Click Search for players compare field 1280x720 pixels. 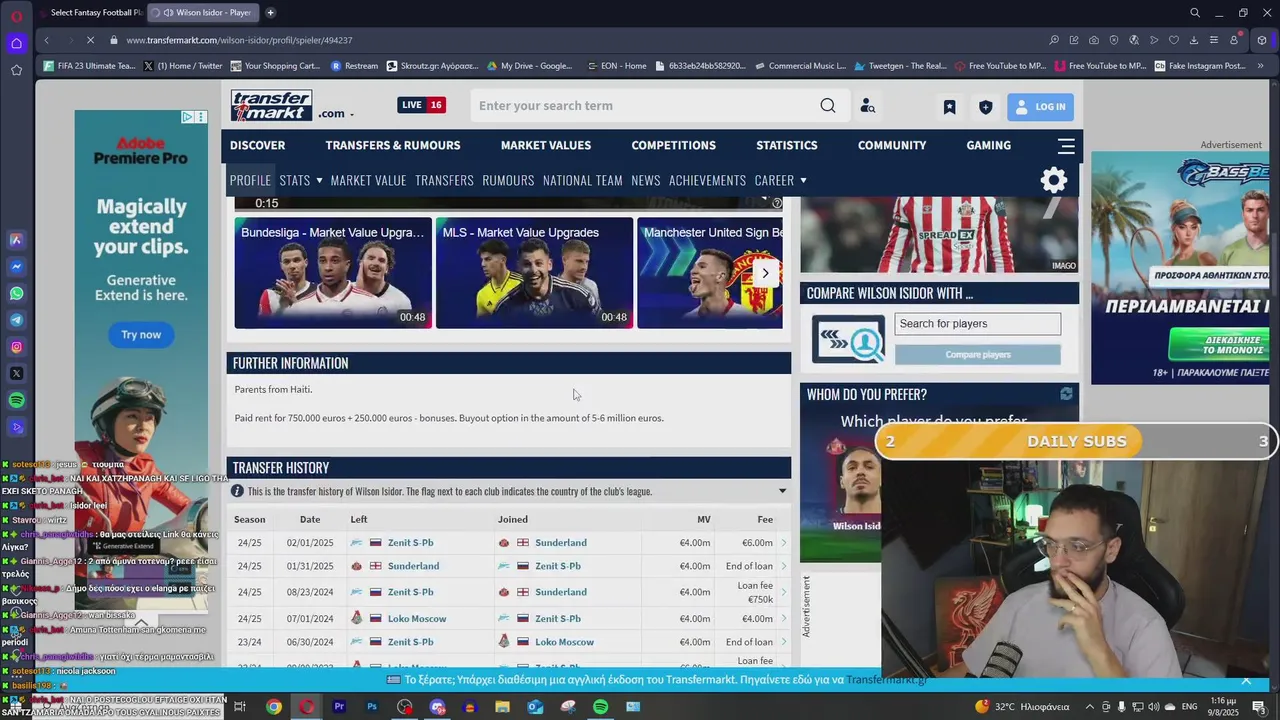tap(977, 324)
